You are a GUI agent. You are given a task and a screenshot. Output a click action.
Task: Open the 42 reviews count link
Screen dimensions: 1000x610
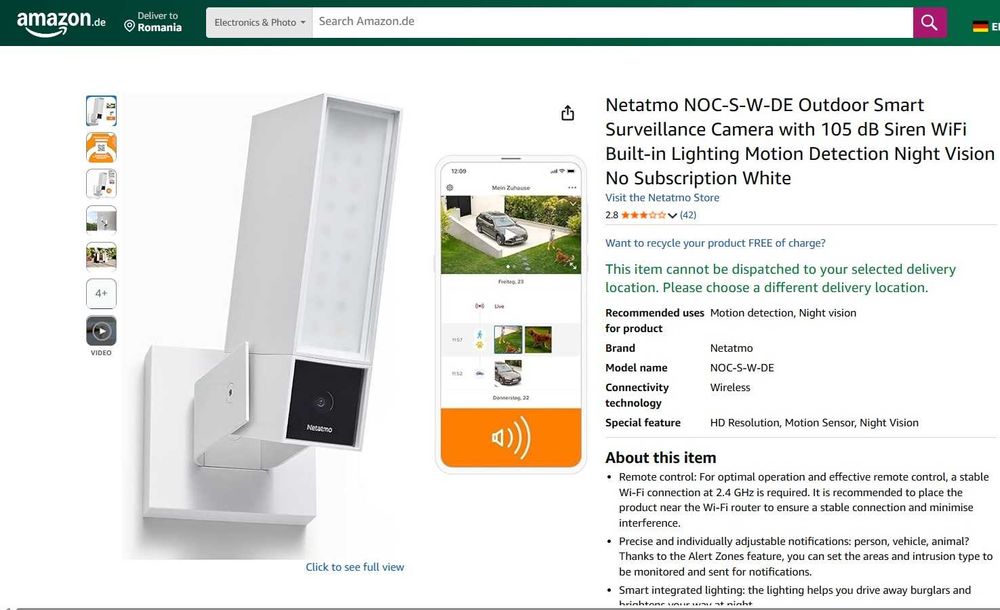pos(688,215)
